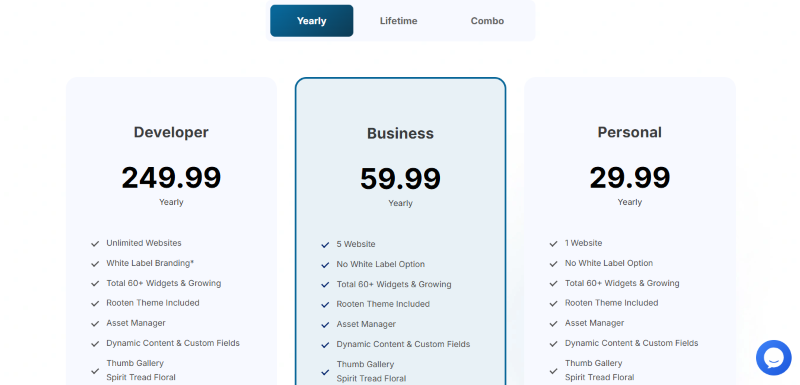Click Developer's Rooten Theme Included text
Image resolution: width=800 pixels, height=385 pixels.
click(x=153, y=302)
